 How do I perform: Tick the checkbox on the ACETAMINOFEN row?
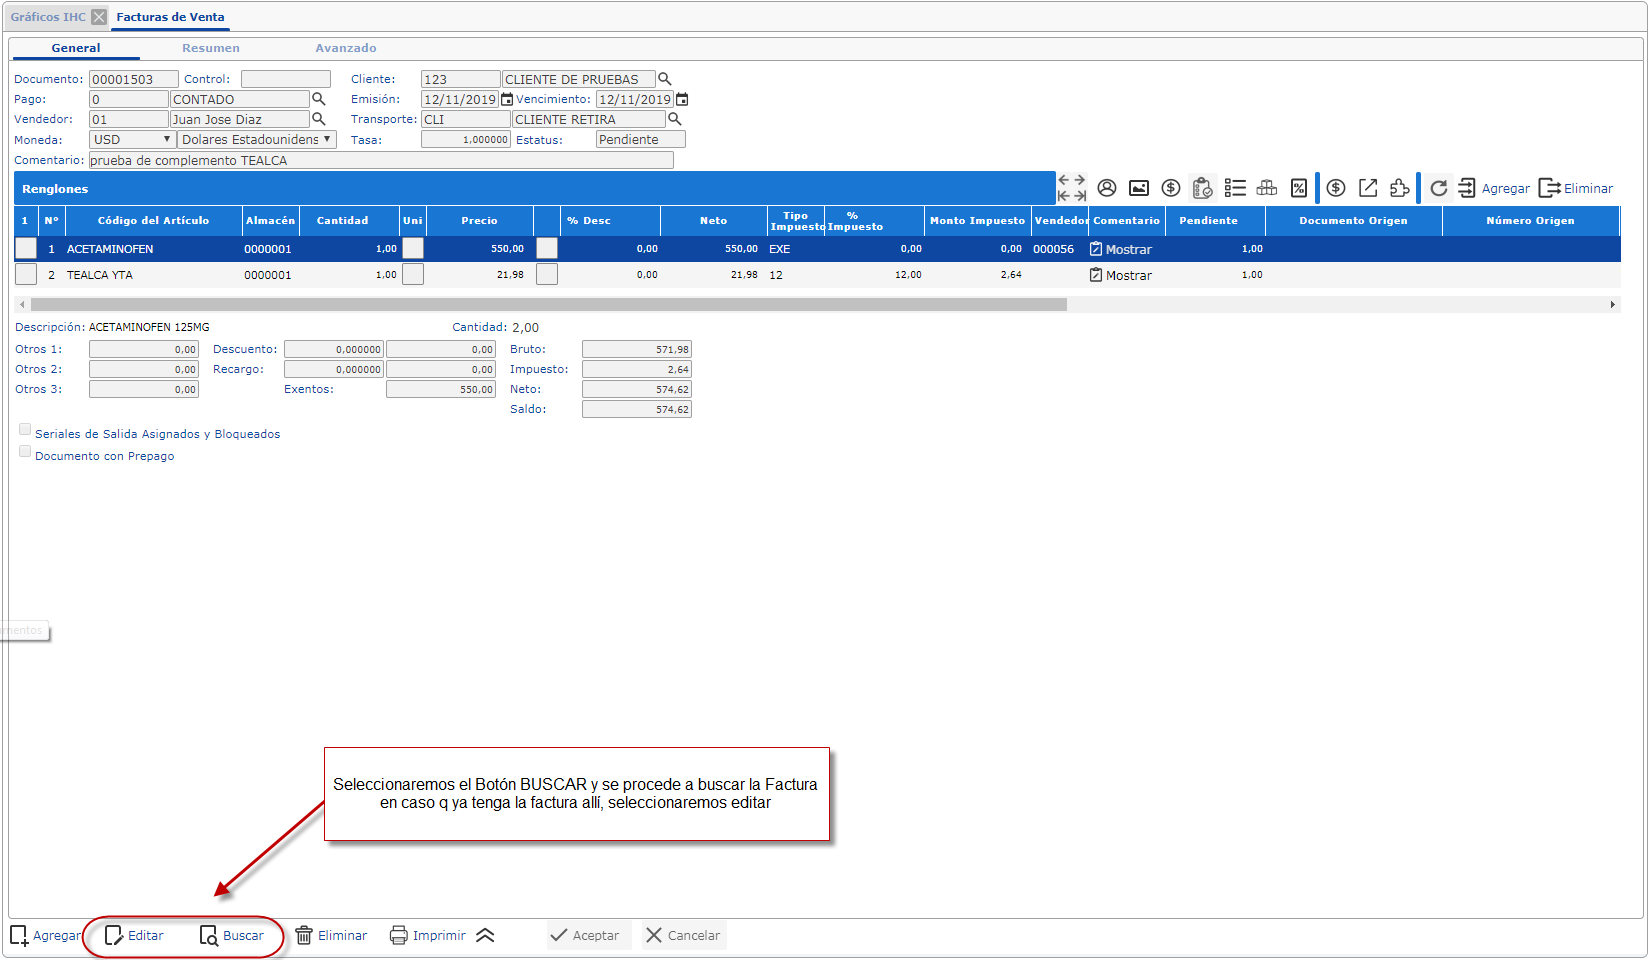point(26,249)
